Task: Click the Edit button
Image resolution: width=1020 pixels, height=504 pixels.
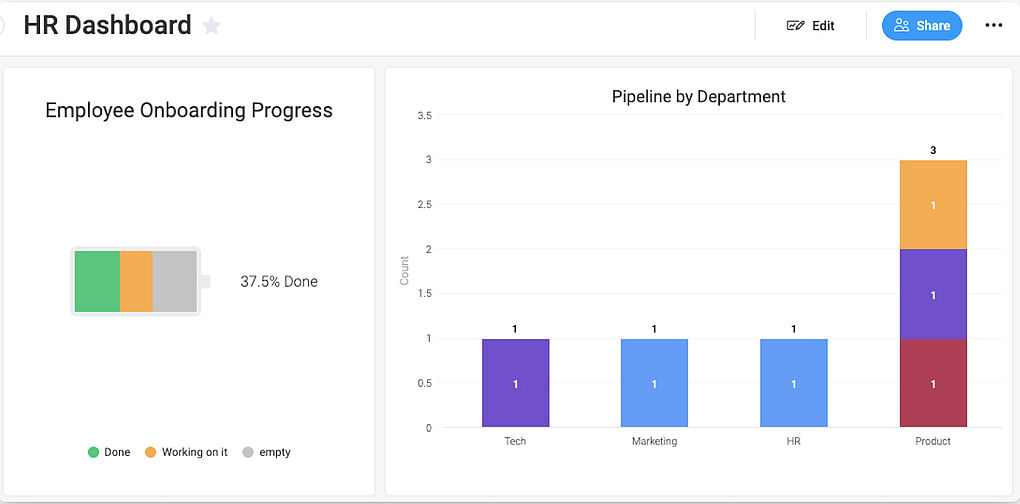Action: pos(811,26)
